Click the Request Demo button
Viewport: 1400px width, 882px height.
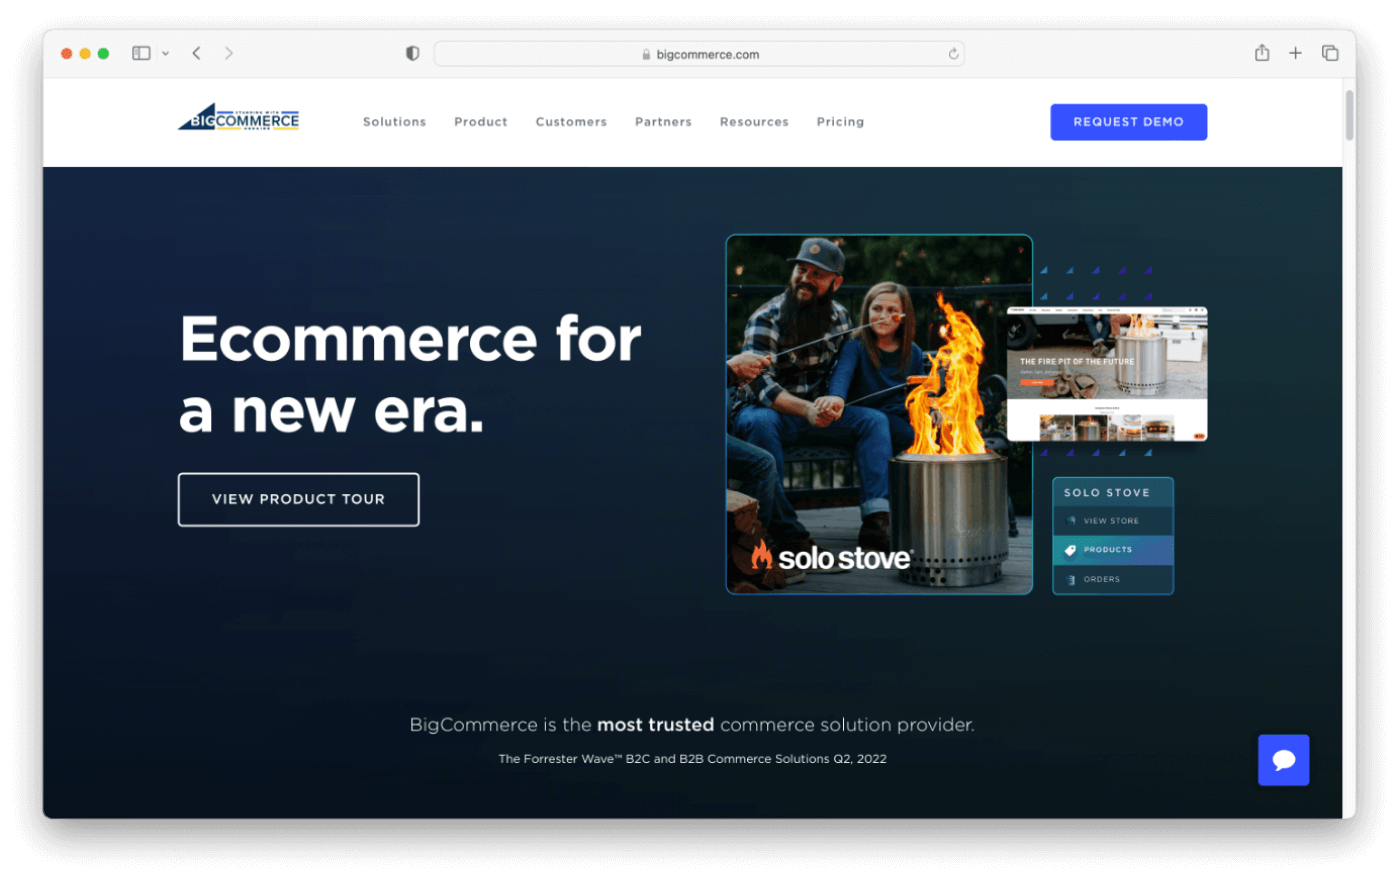point(1128,122)
